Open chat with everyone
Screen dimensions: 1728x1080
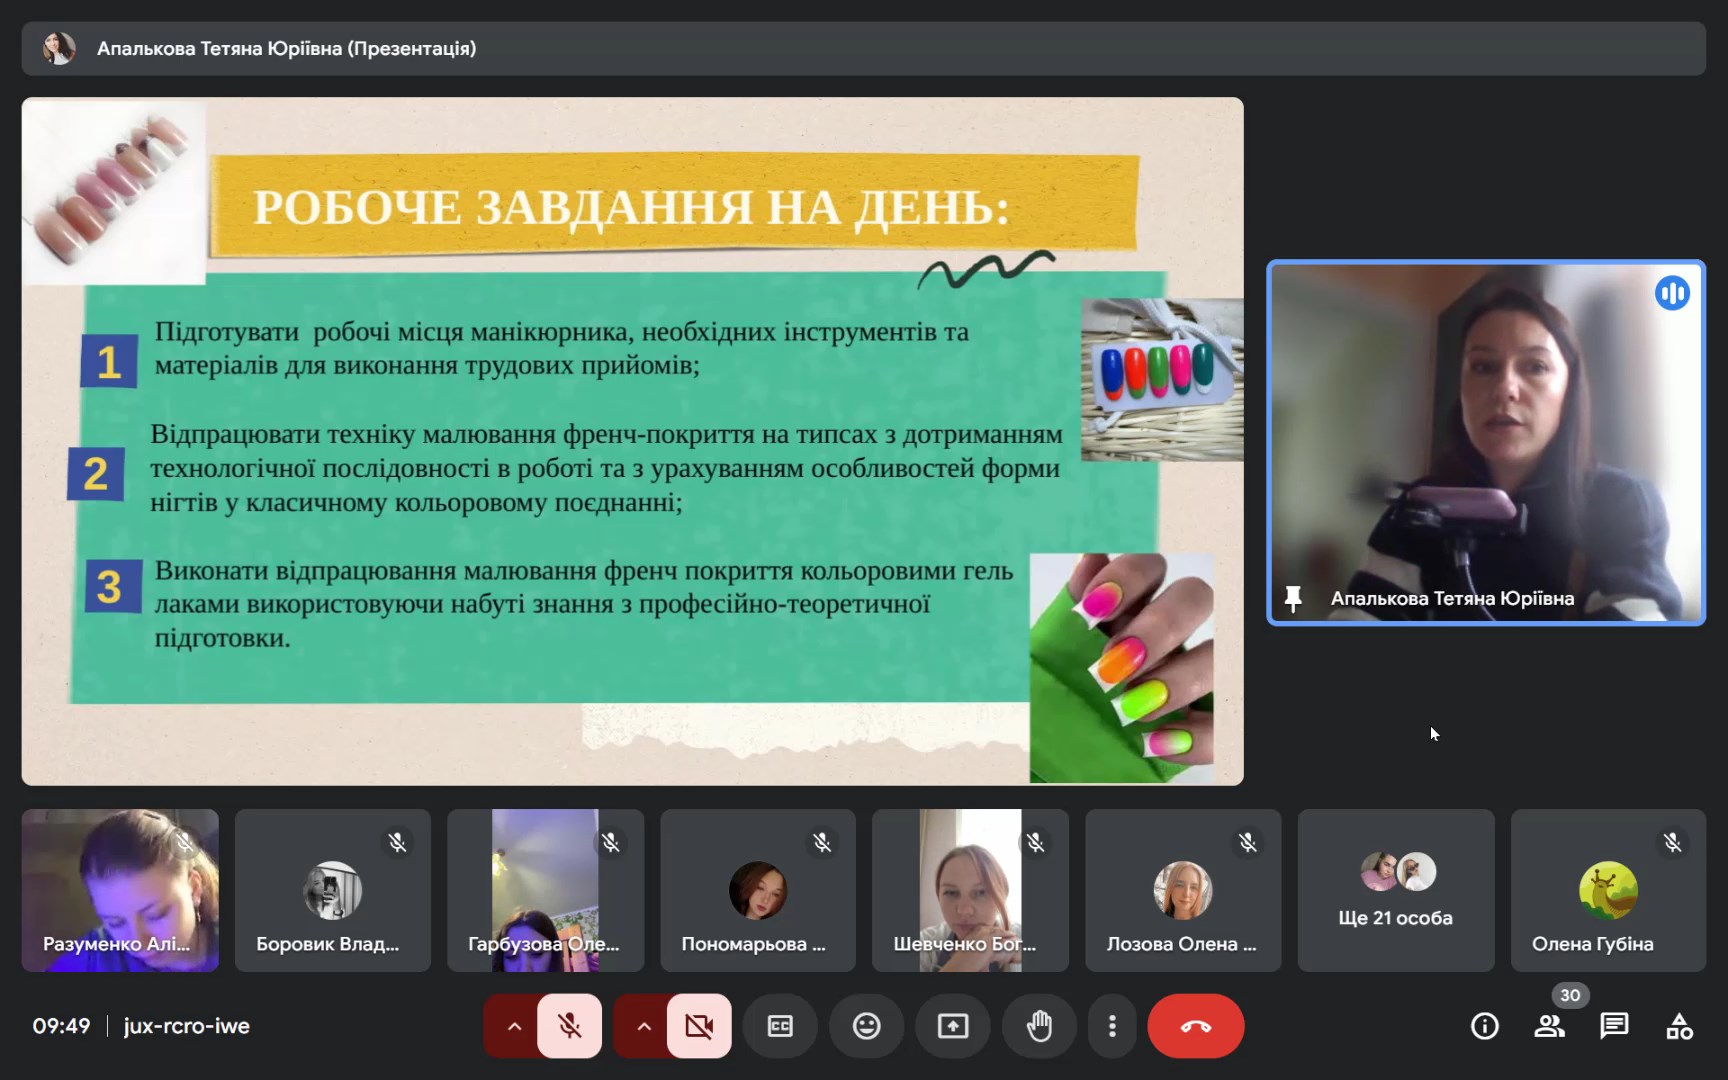tap(1614, 1026)
